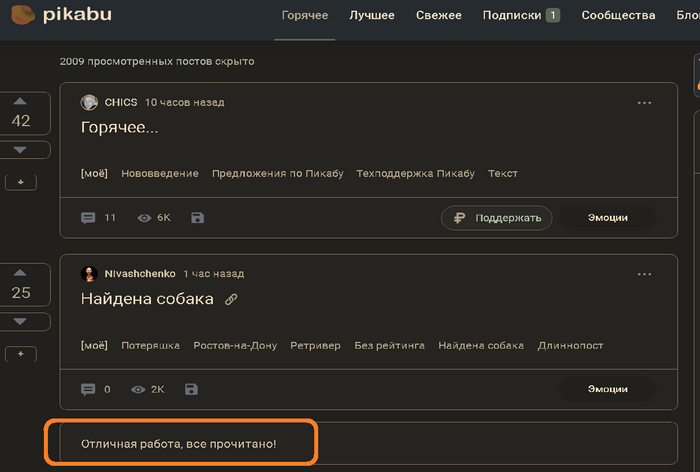Viewport: 700px width, 472px height.
Task: Open comments on the Nivashchenko post
Action: 88,389
